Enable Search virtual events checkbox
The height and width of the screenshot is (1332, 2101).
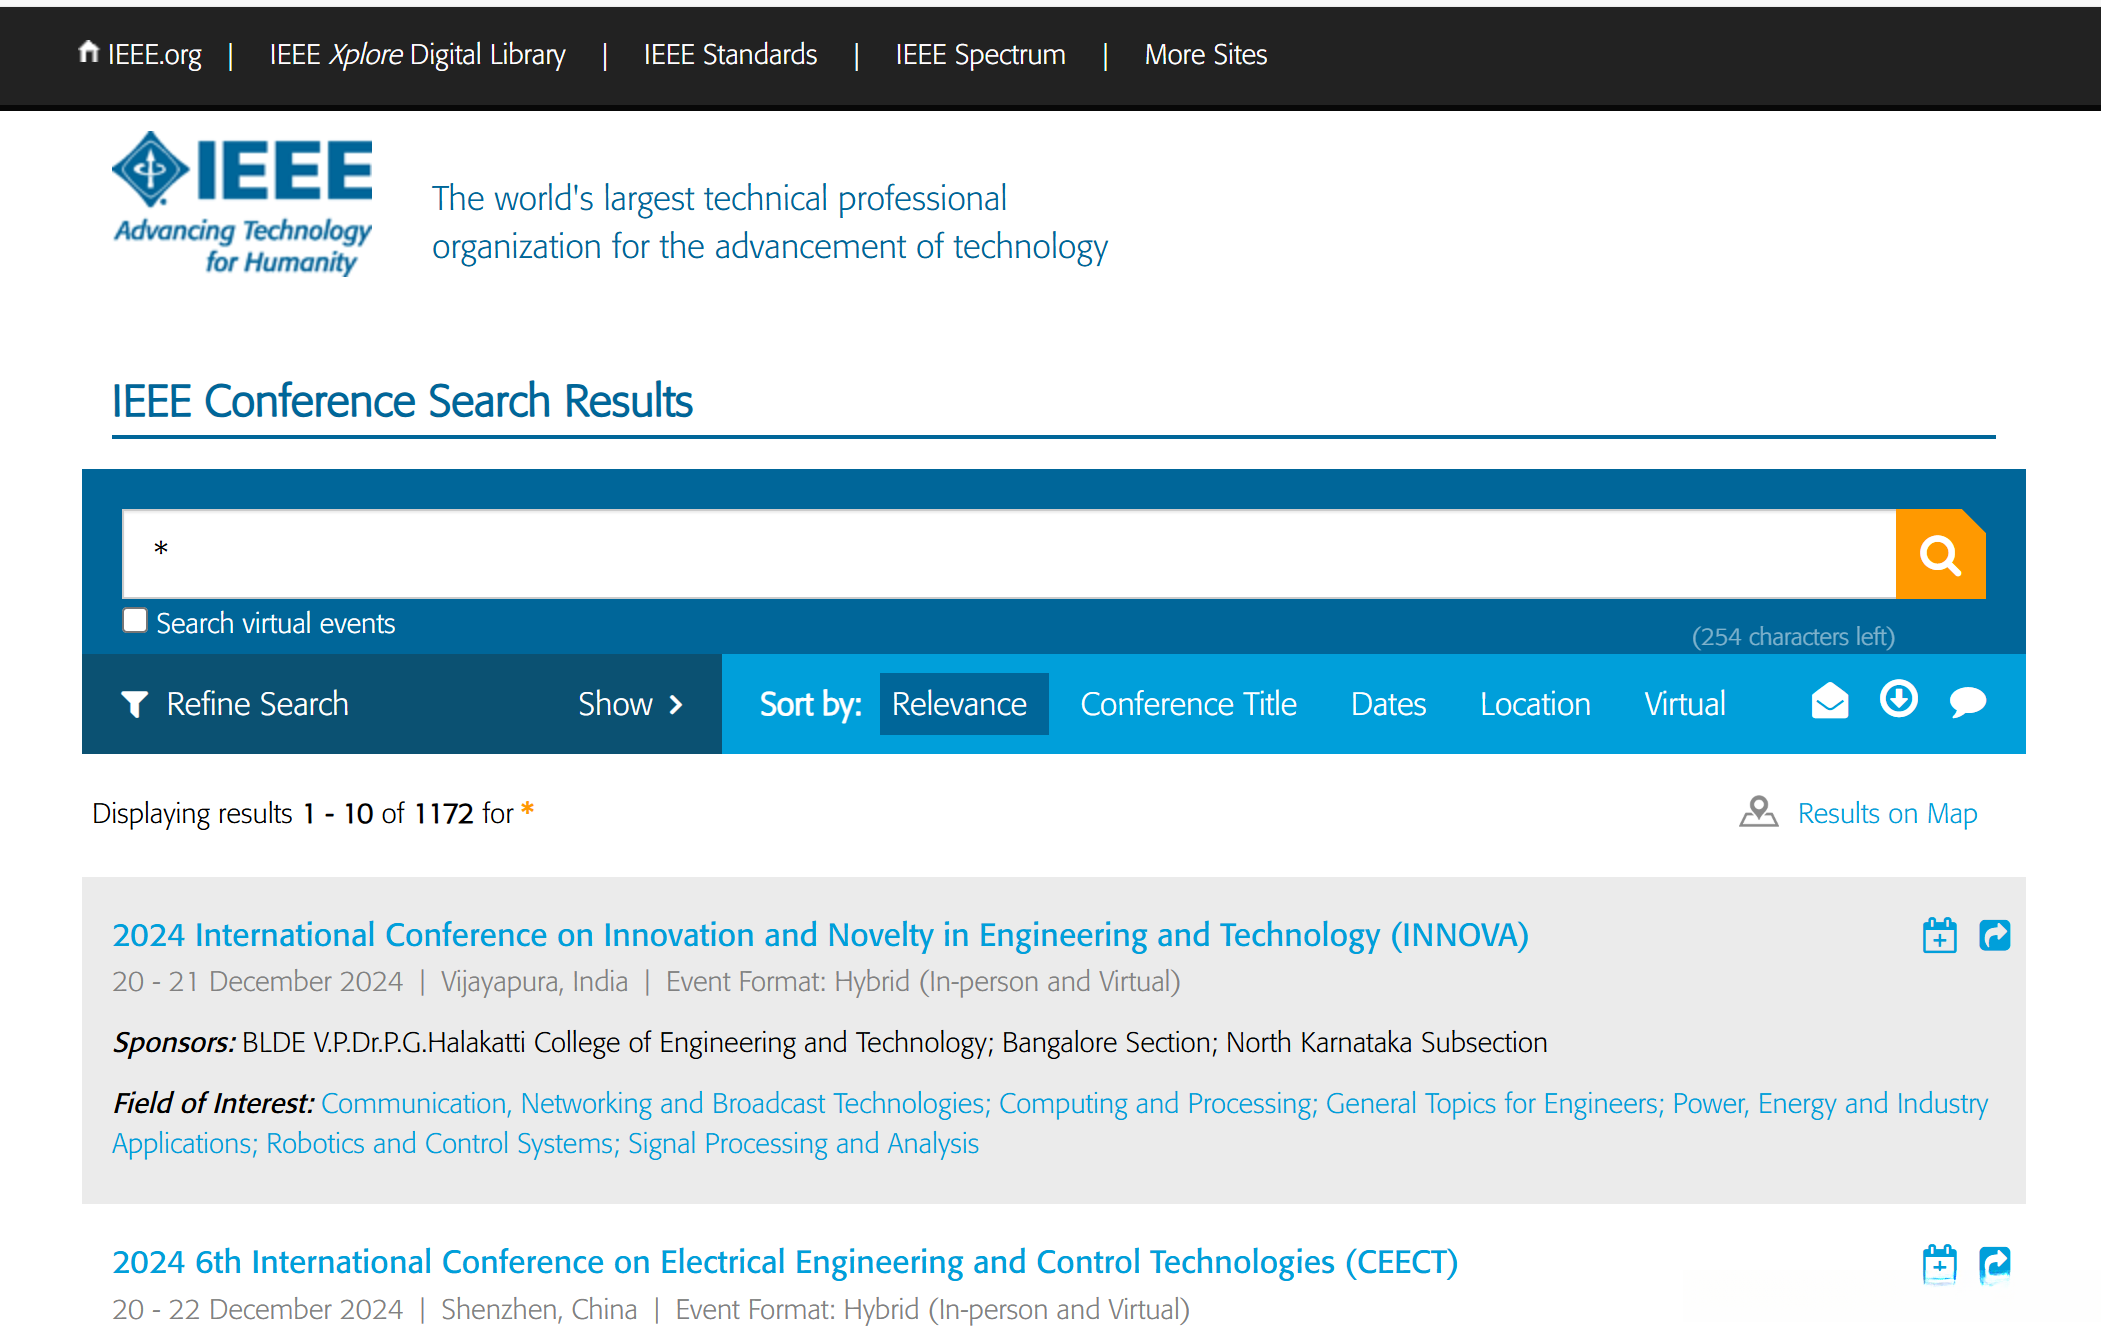135,621
